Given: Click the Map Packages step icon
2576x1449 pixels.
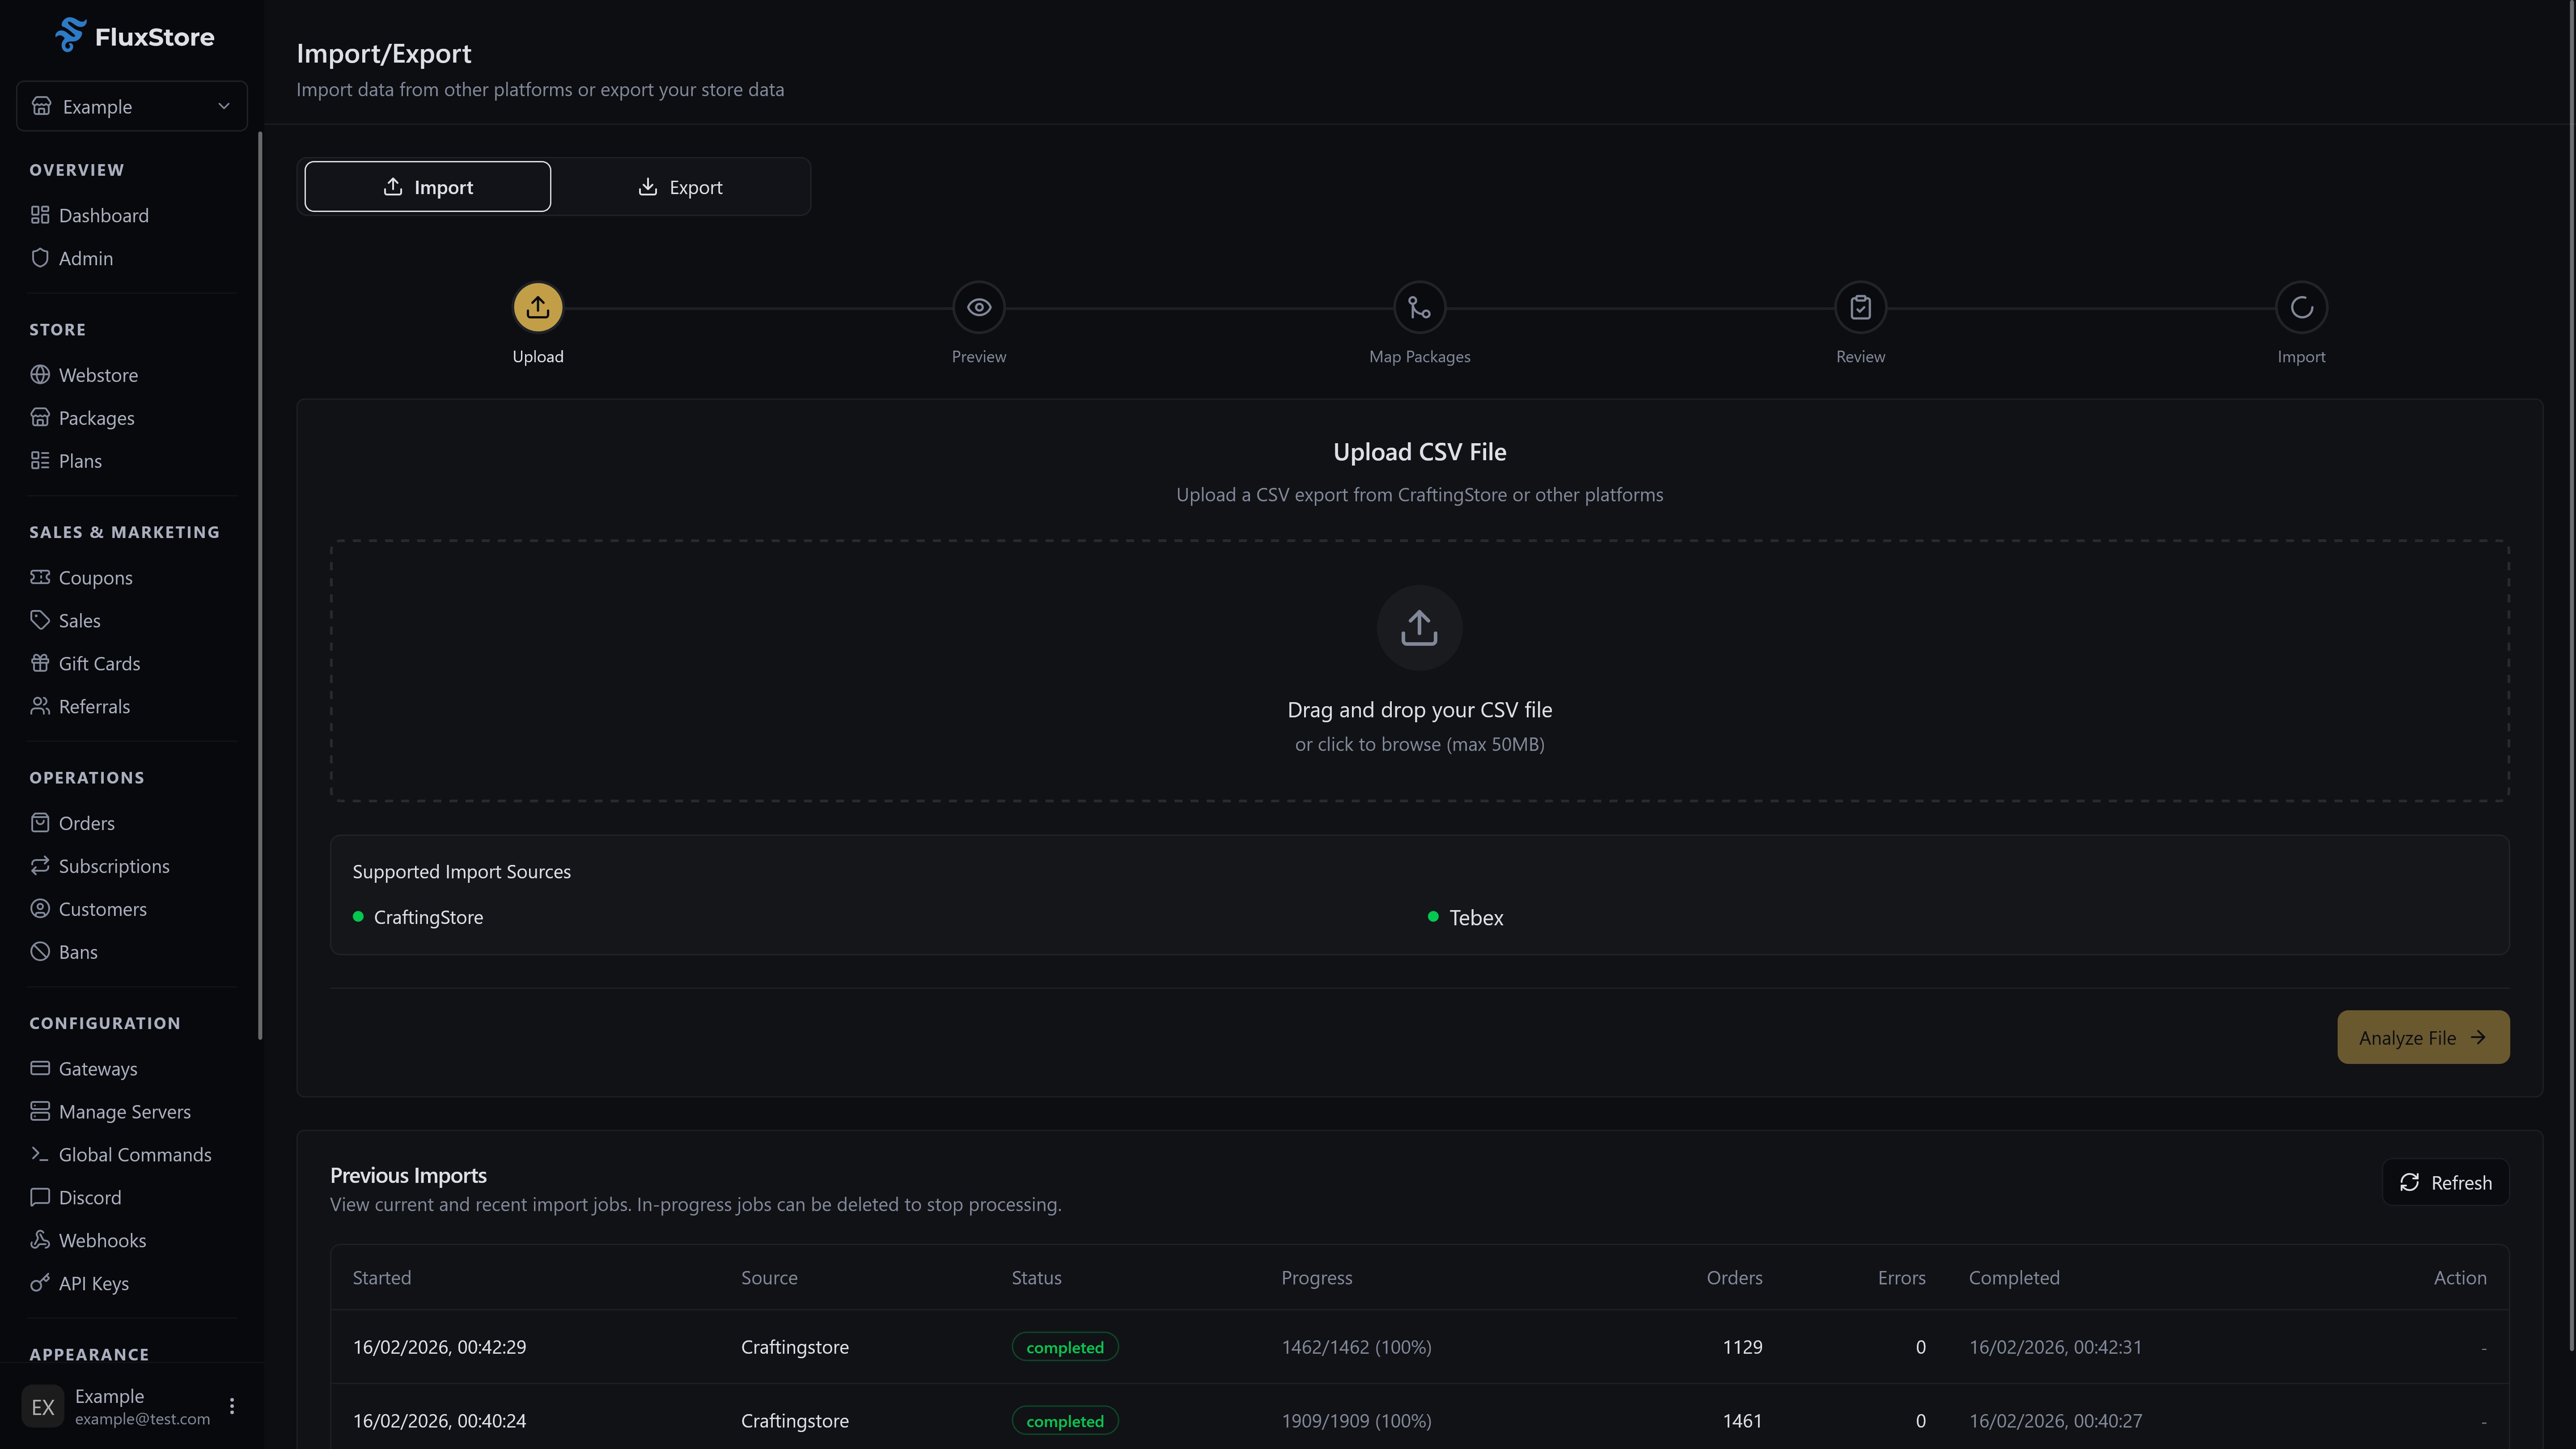Looking at the screenshot, I should point(1419,307).
